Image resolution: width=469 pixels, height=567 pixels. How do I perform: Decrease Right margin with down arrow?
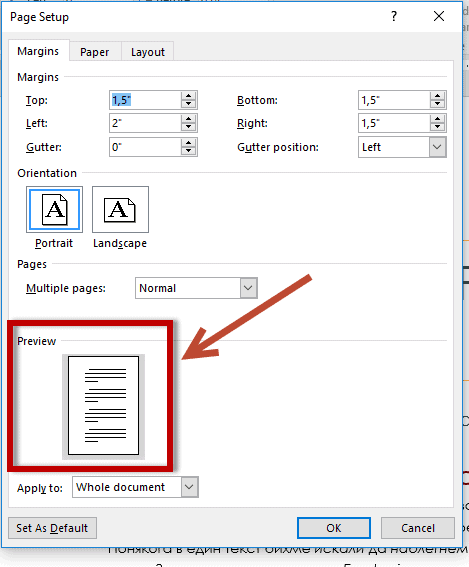(x=438, y=127)
